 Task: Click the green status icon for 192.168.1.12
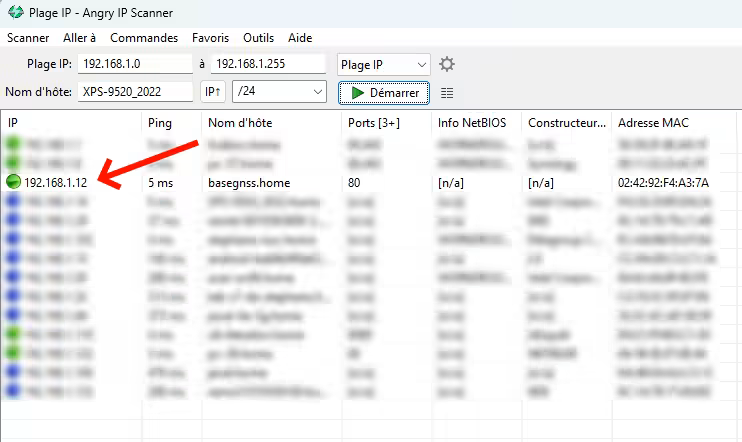pos(13,182)
